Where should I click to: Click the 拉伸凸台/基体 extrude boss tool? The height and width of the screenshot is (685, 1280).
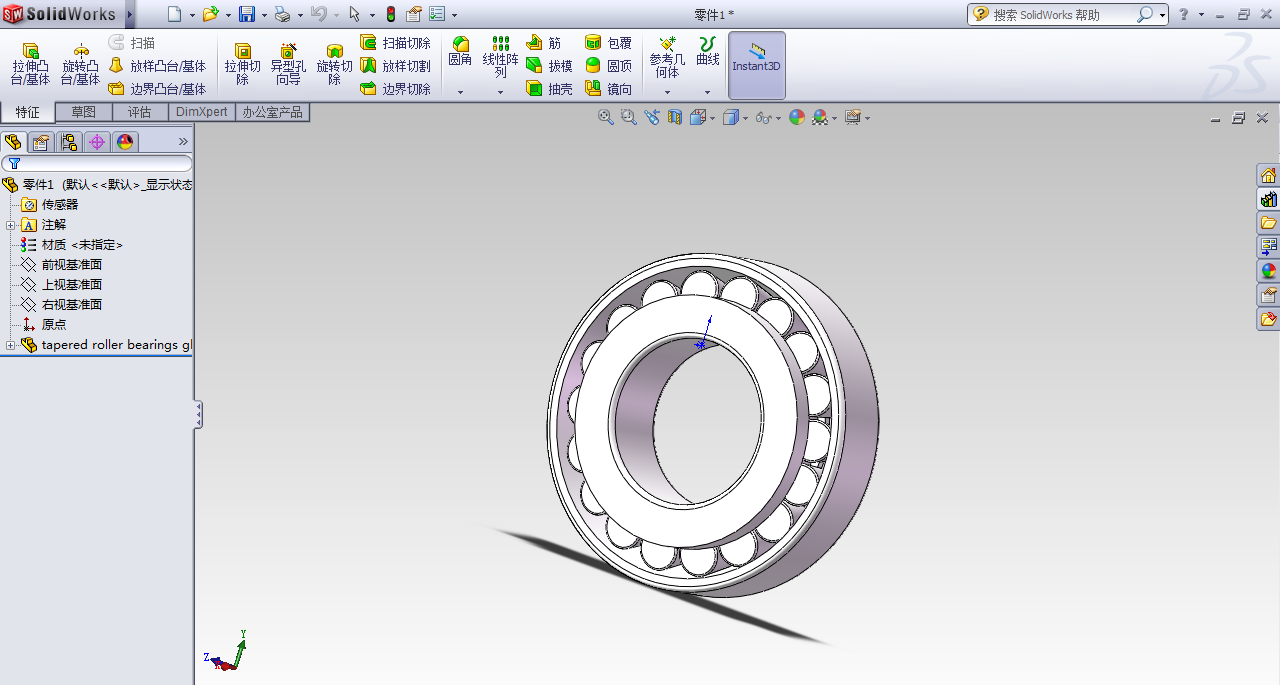[30, 64]
